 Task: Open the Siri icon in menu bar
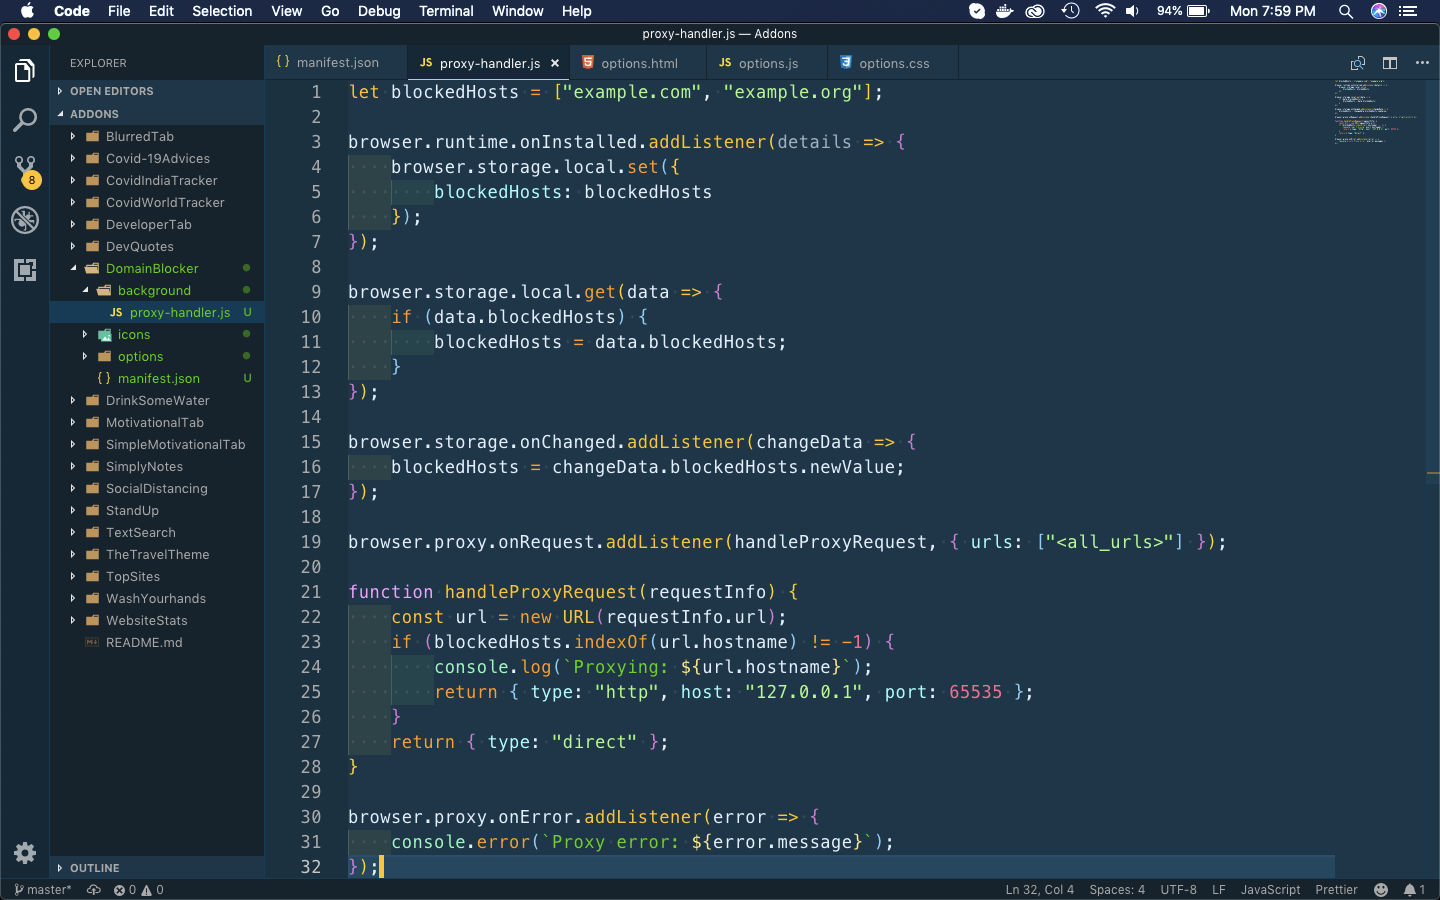point(1379,11)
